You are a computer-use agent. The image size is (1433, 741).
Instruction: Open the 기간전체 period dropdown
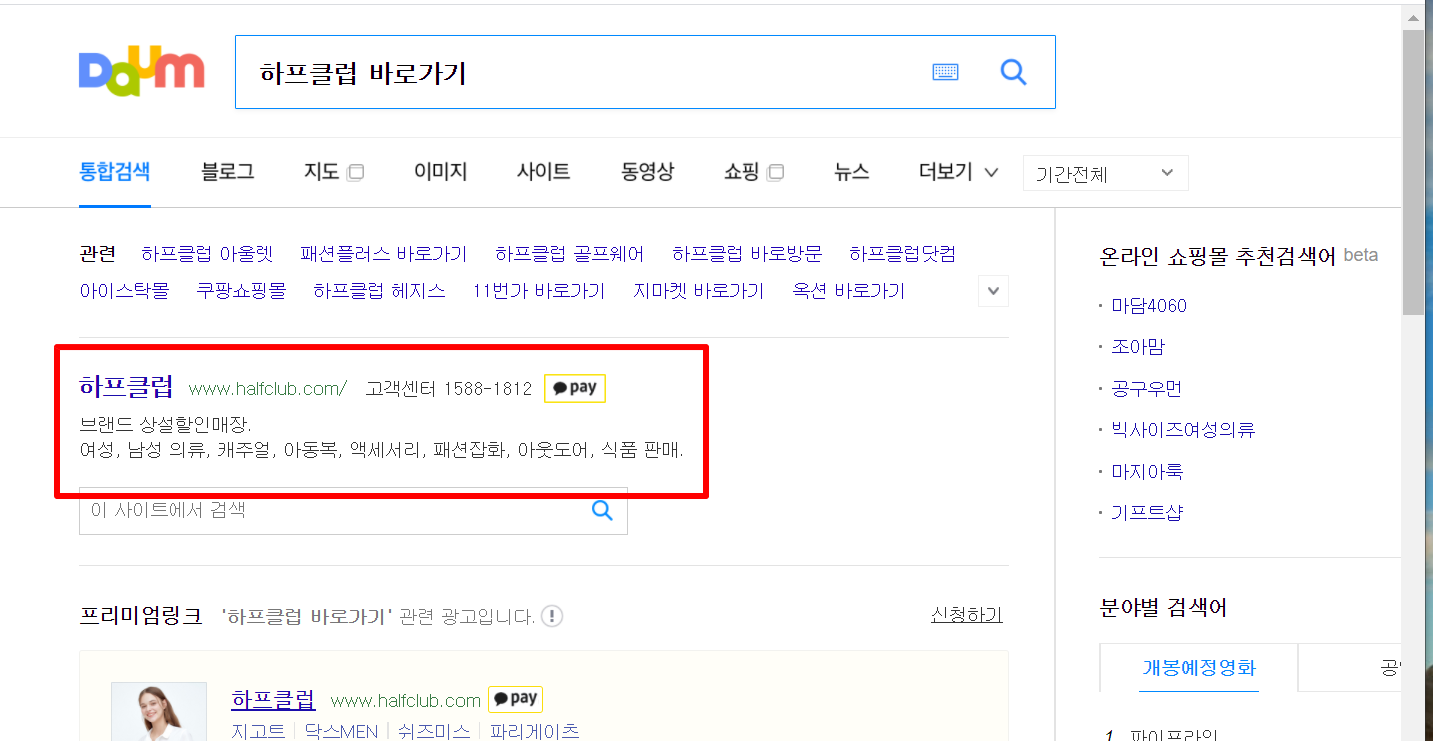point(1105,173)
